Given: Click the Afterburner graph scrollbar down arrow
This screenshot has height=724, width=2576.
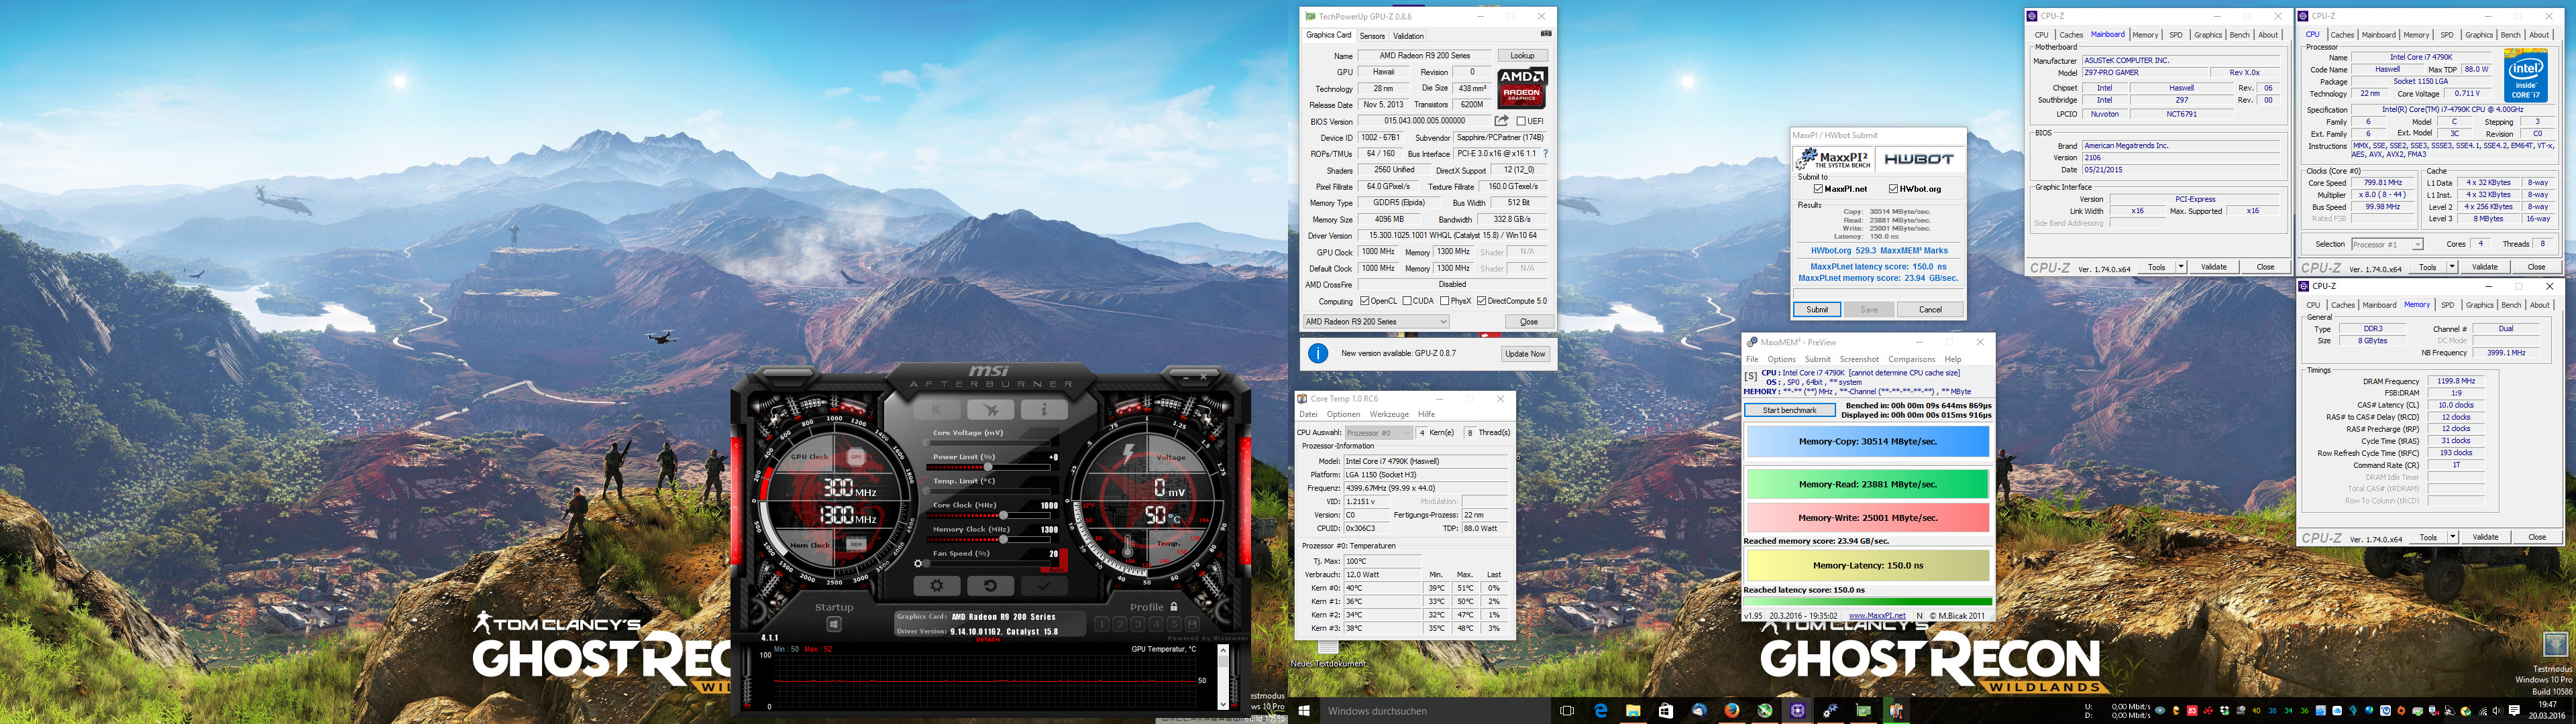Looking at the screenshot, I should [x=1223, y=704].
